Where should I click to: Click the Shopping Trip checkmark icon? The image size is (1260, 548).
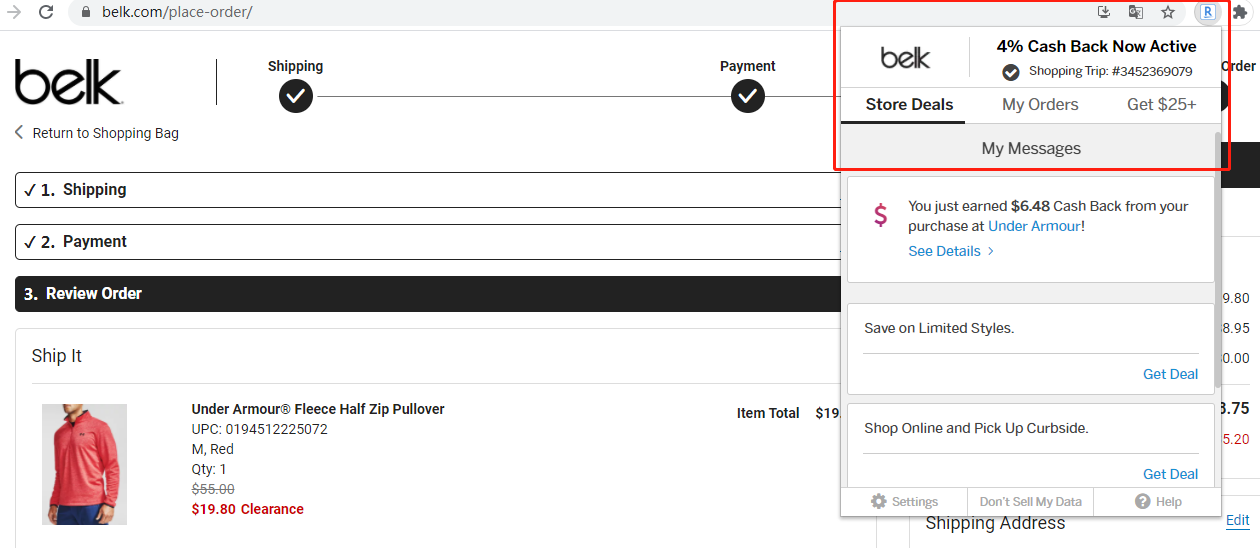coord(1011,72)
